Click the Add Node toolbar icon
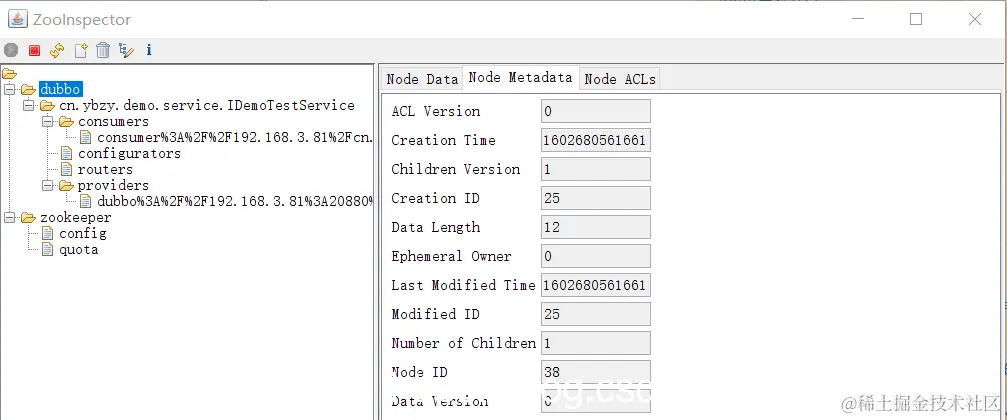Viewport: 1007px width, 420px height. [x=81, y=49]
